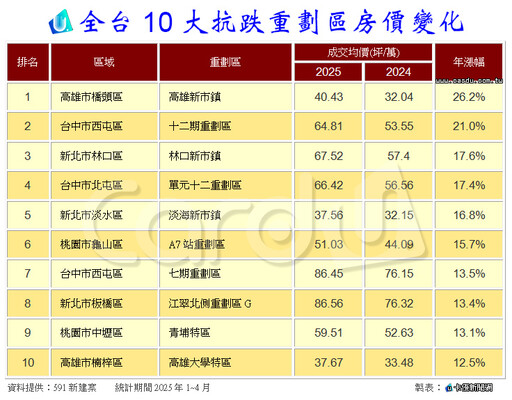Screen dimensions: 512x400
Task: Select the 32.04 price value
Action: click(x=399, y=97)
